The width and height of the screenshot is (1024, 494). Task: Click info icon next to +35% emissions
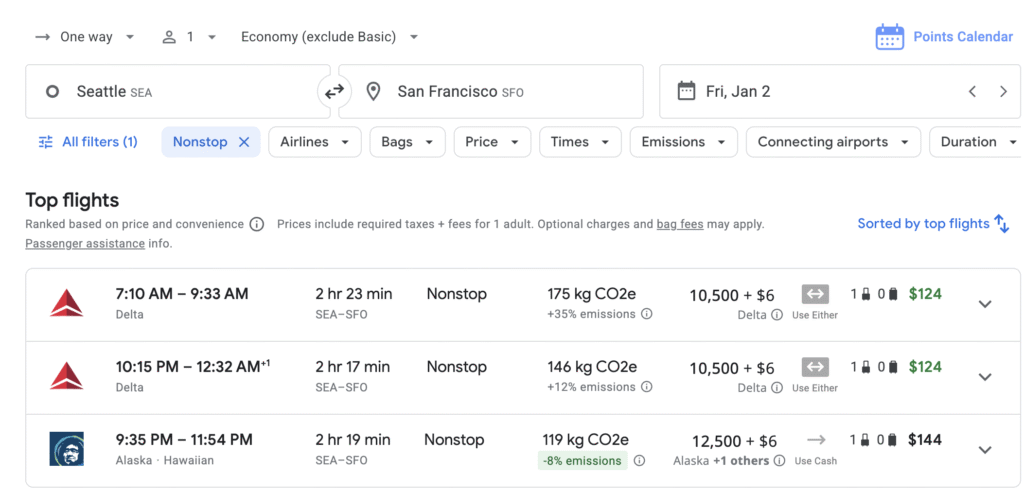pyautogui.click(x=647, y=314)
